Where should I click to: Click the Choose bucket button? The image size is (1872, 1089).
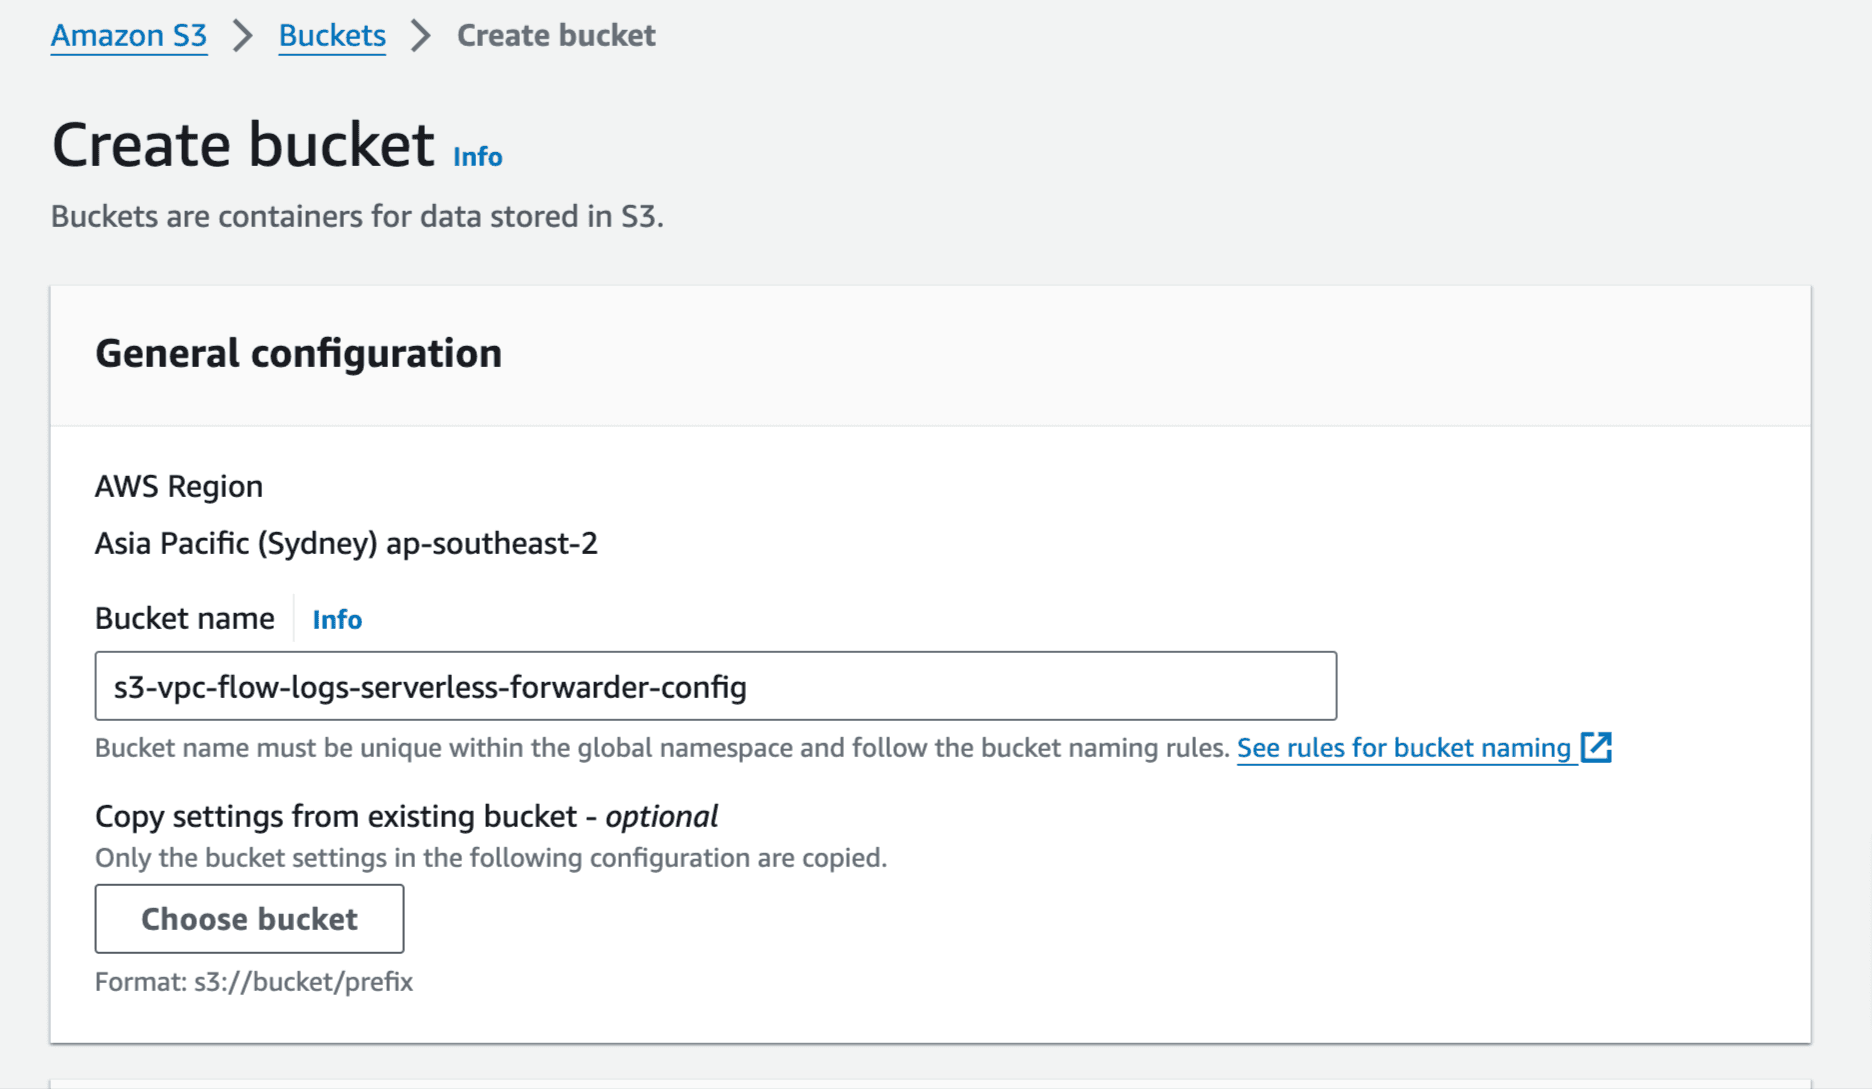point(248,919)
